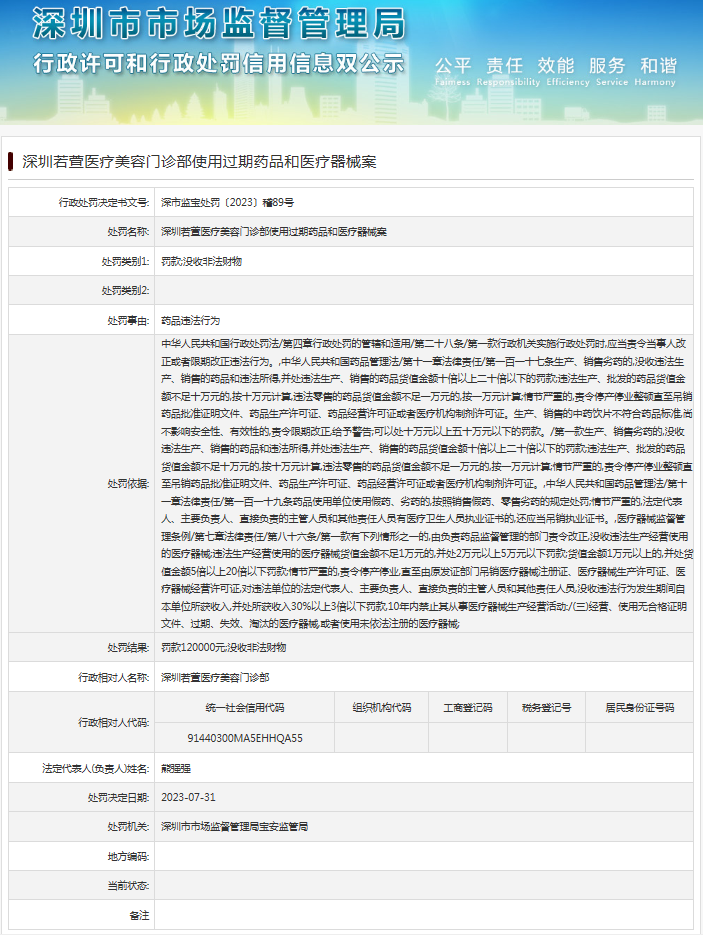Click the 责任 Responsibility slogan

click(507, 71)
